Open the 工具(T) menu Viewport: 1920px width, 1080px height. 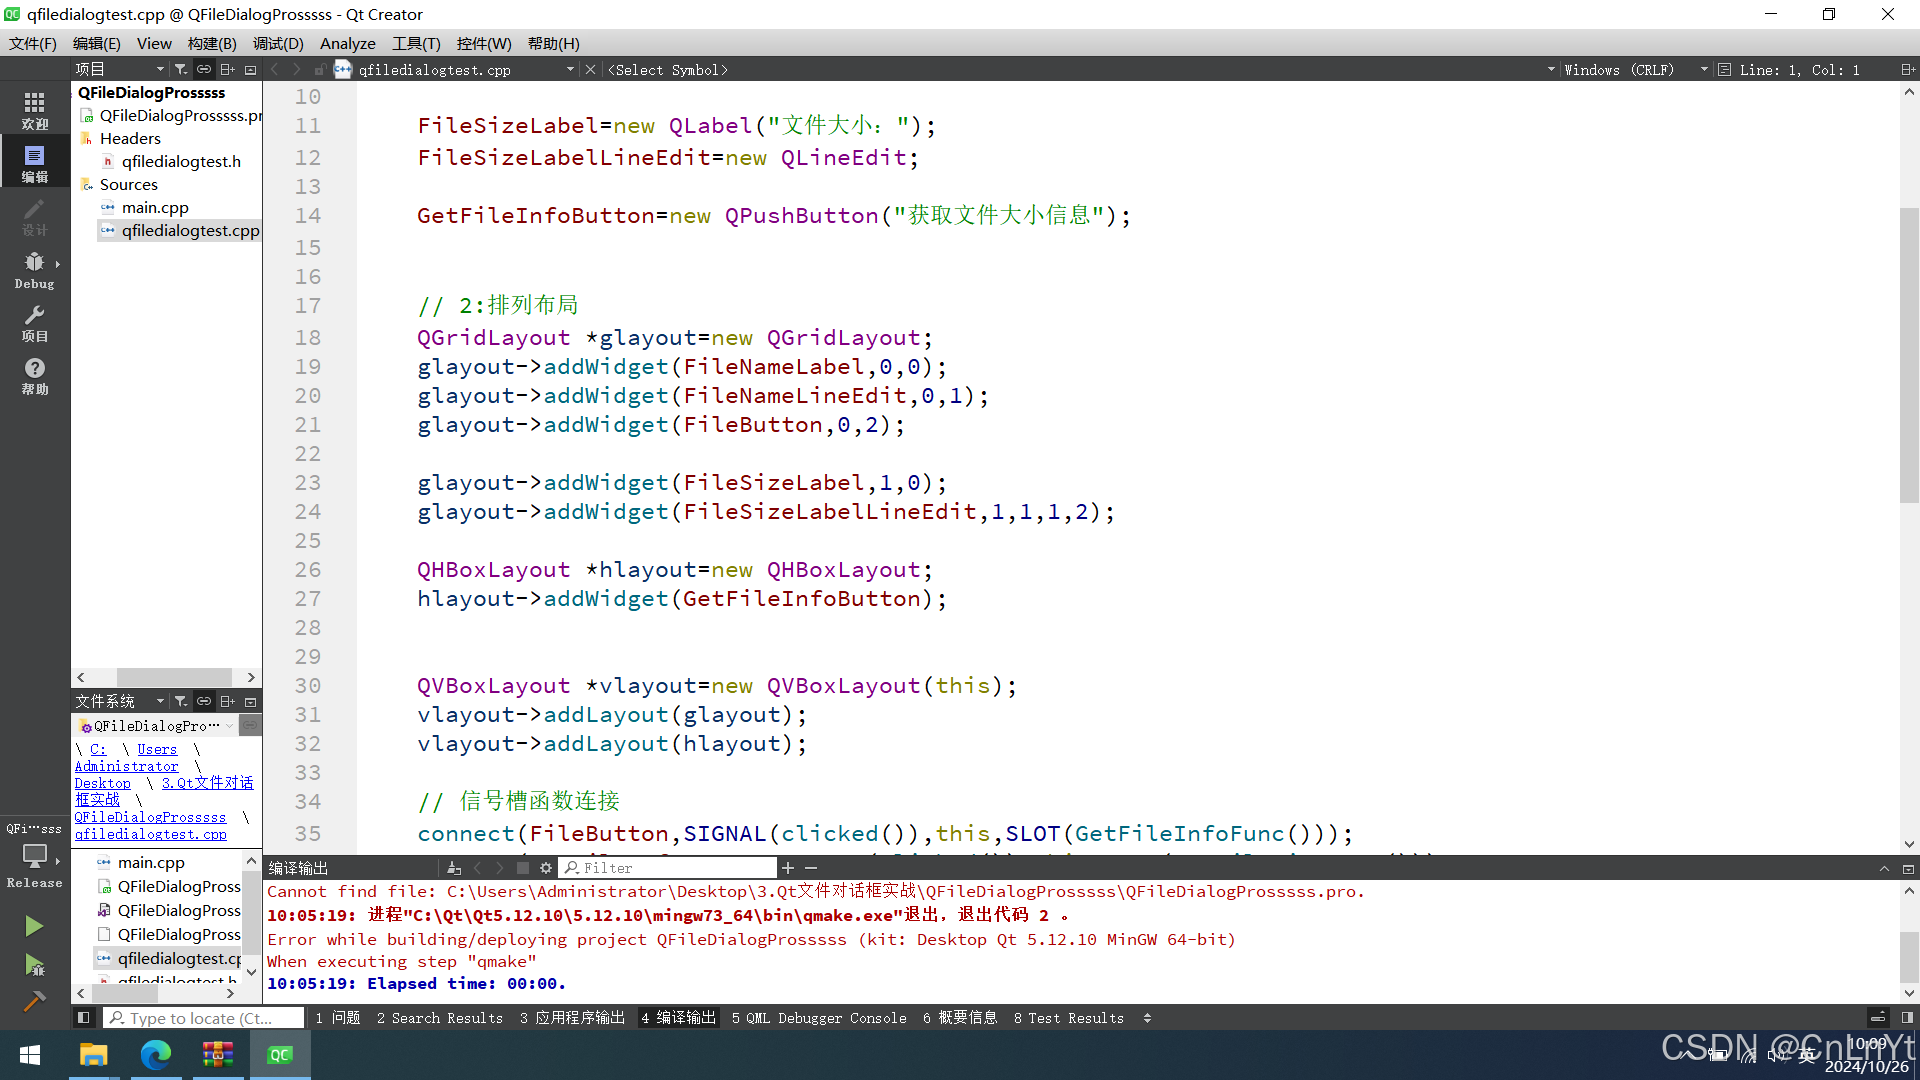coord(416,43)
